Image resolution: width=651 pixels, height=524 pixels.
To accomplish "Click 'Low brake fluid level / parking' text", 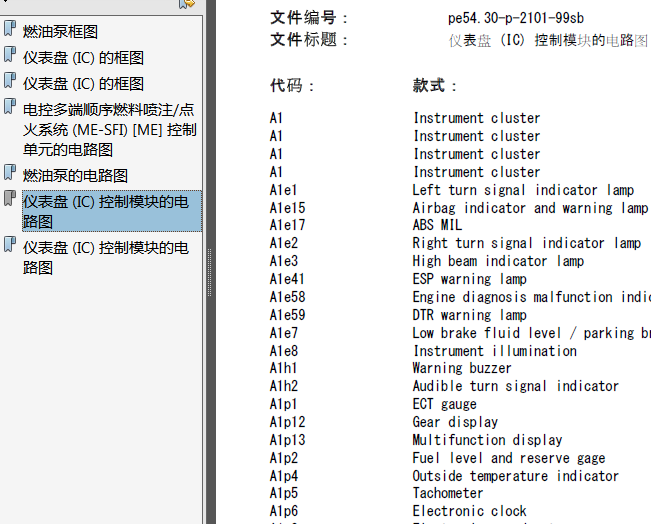I will (x=524, y=333).
